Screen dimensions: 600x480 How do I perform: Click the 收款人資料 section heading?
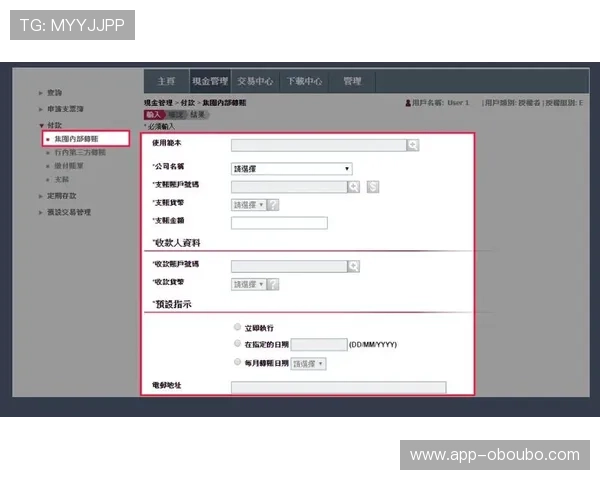click(177, 243)
